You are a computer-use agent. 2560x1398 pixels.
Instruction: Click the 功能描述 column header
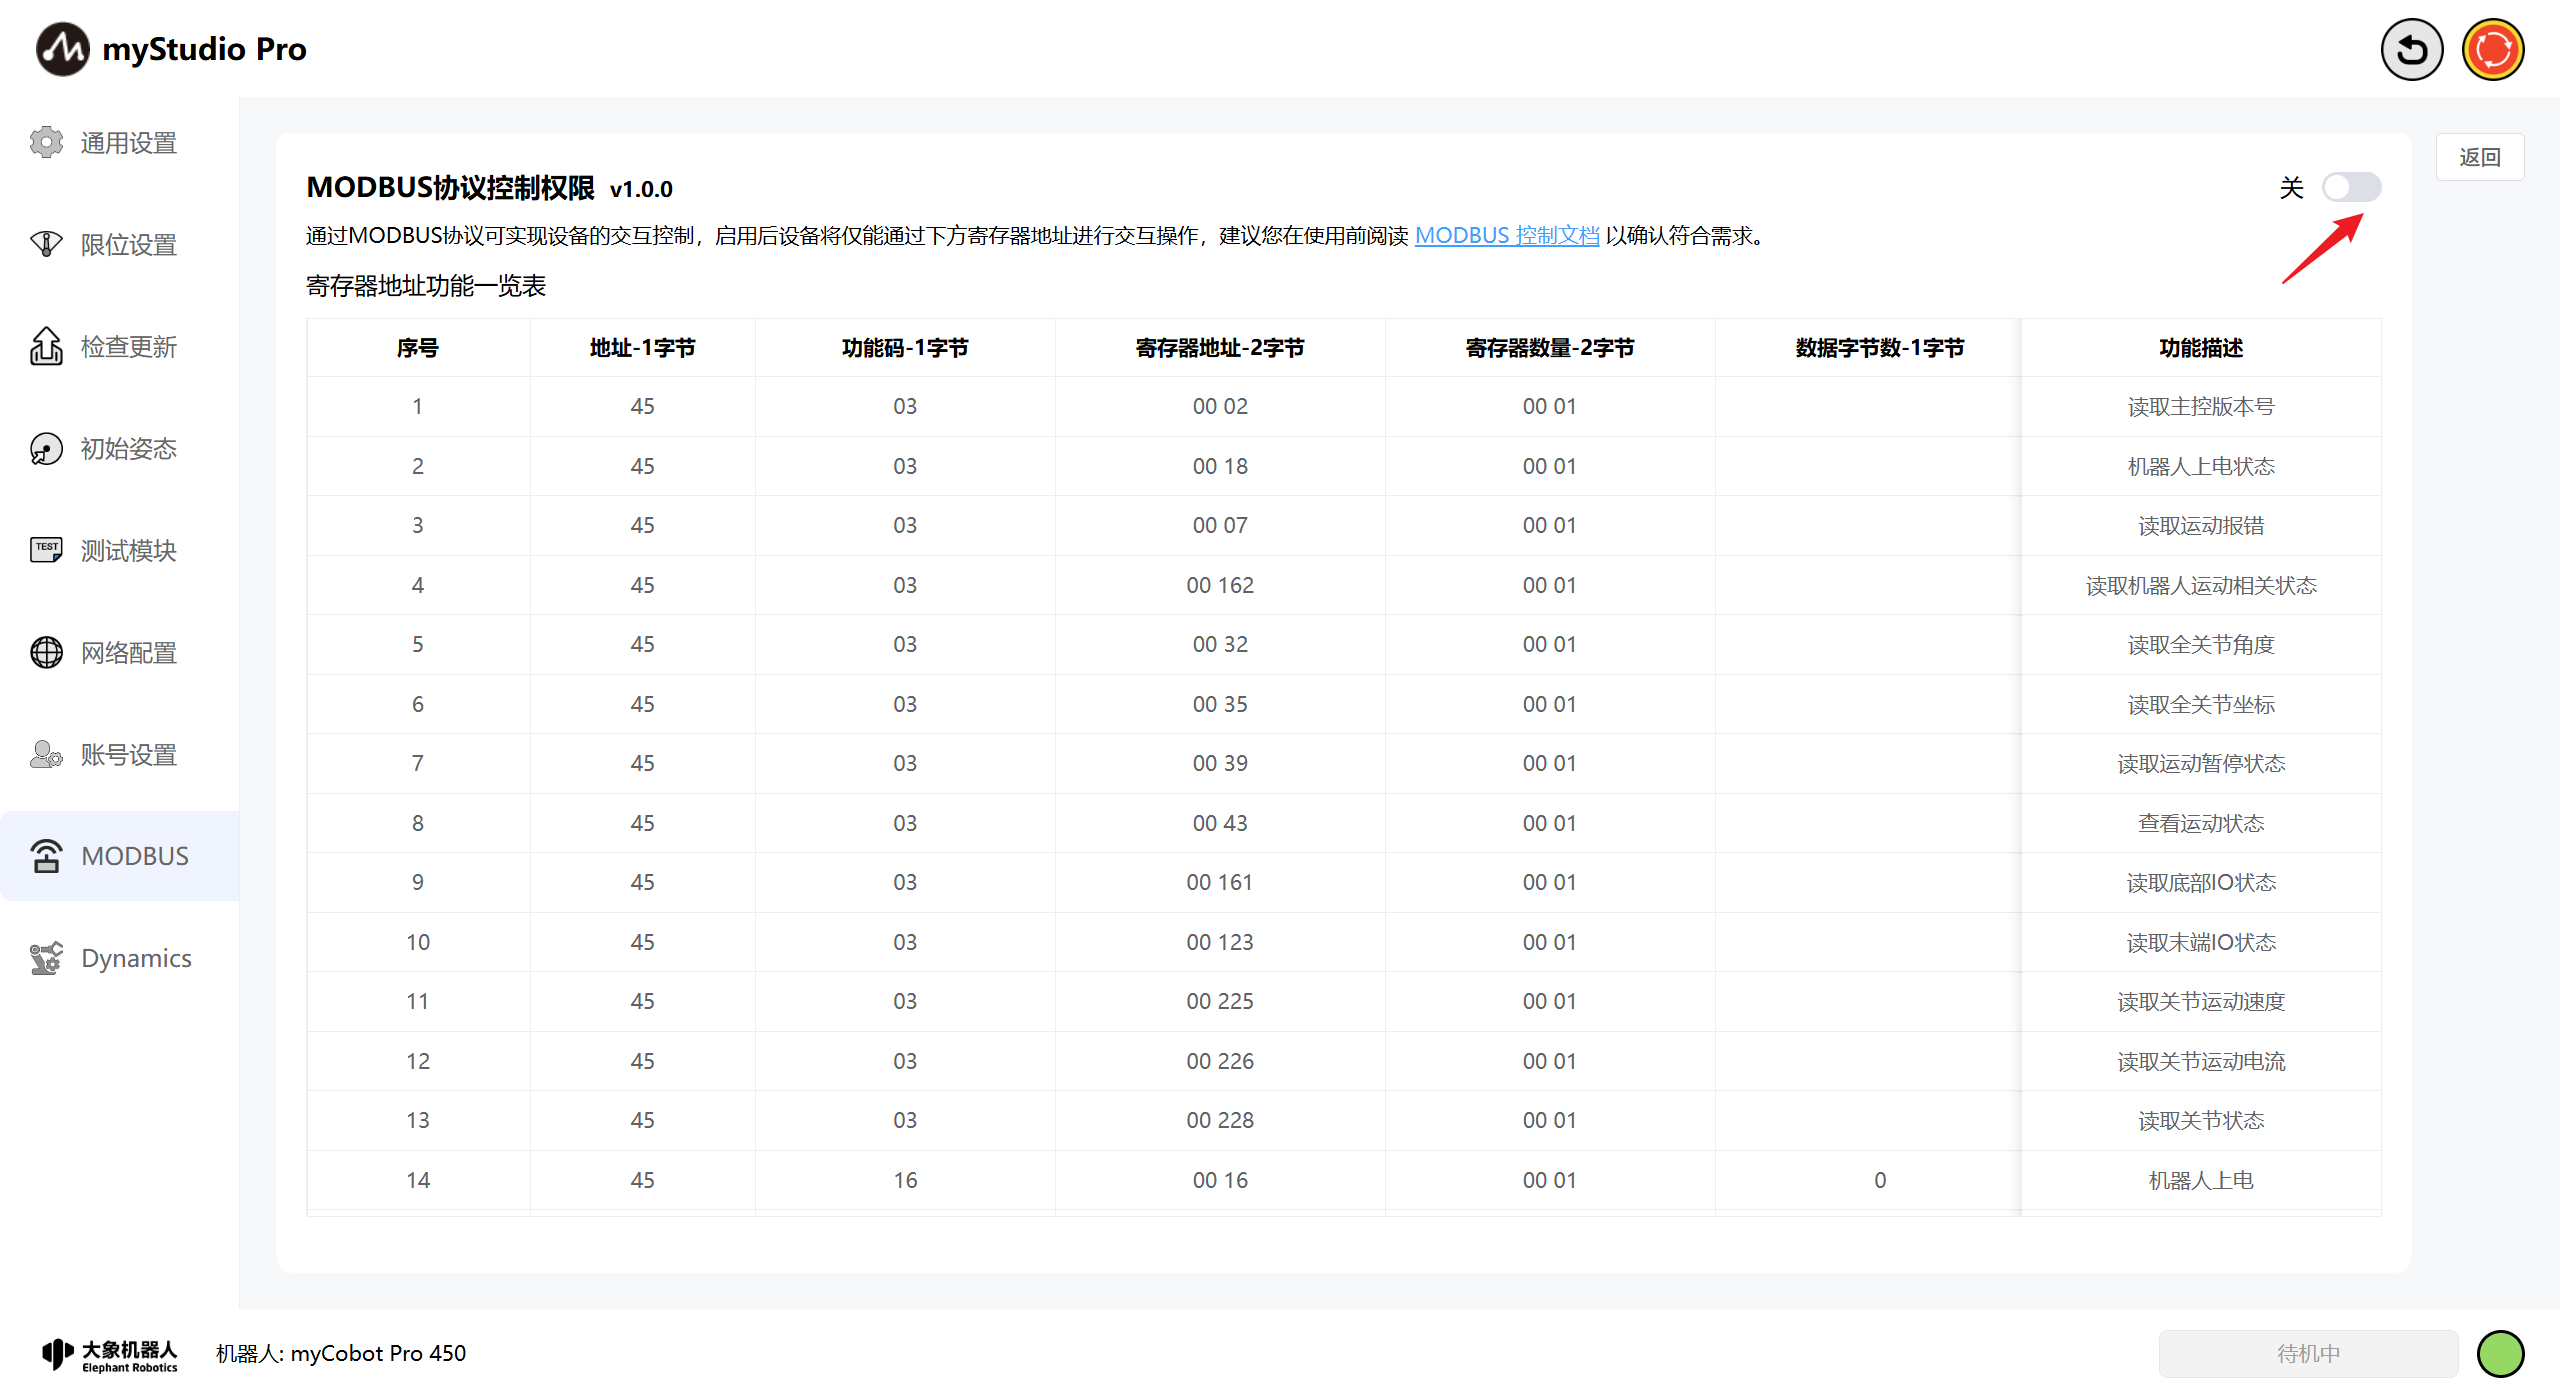pos(2200,348)
